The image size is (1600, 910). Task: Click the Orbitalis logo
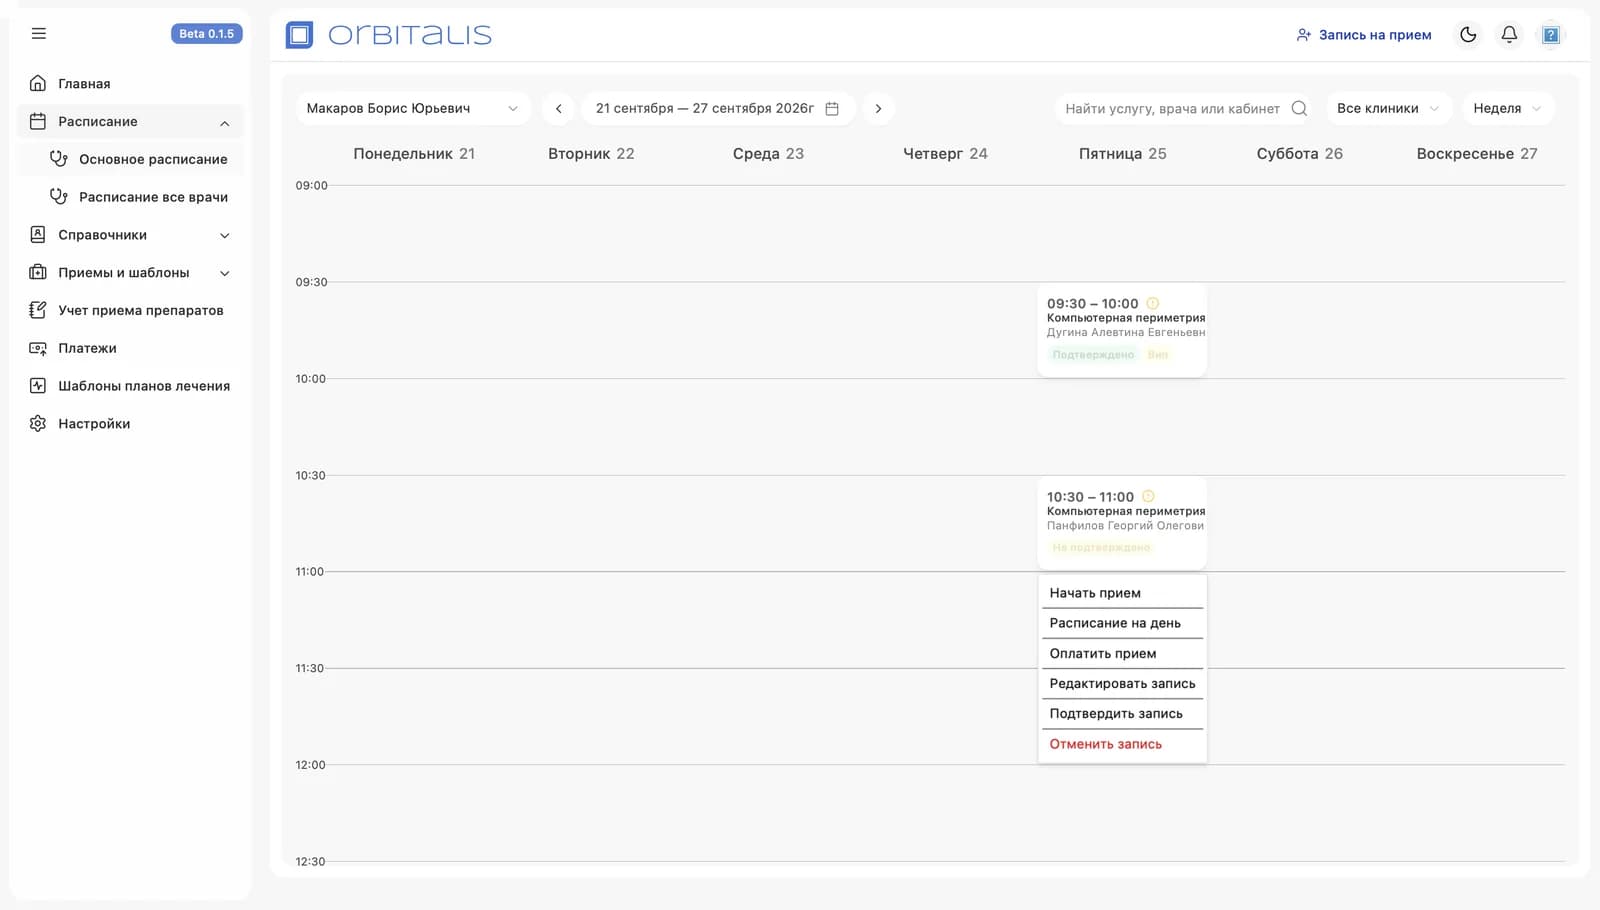[x=389, y=35]
